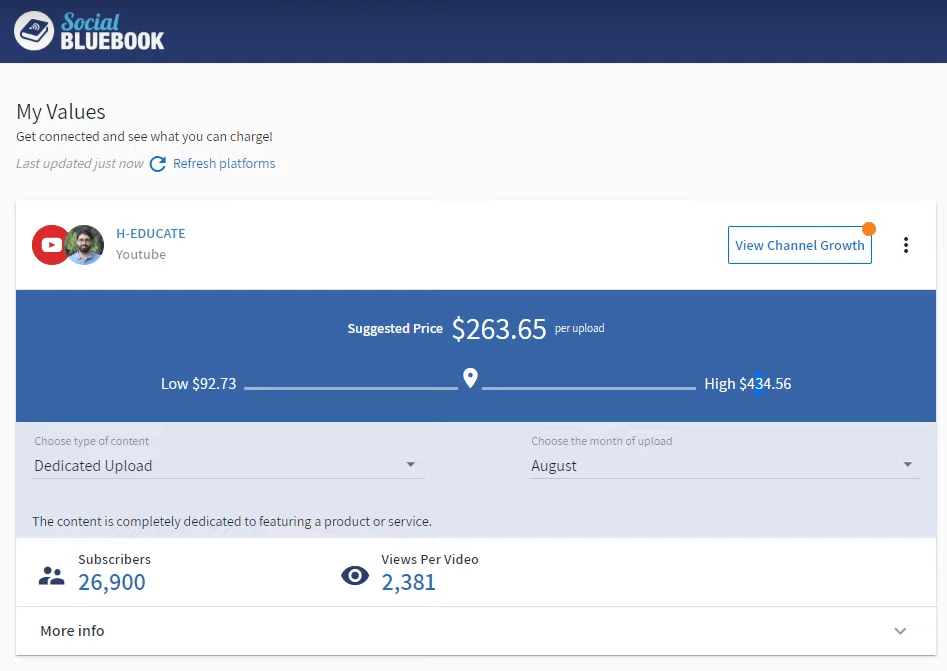Image resolution: width=947 pixels, height=671 pixels.
Task: Click the Suggested Price amount $263.65
Action: [x=498, y=327]
